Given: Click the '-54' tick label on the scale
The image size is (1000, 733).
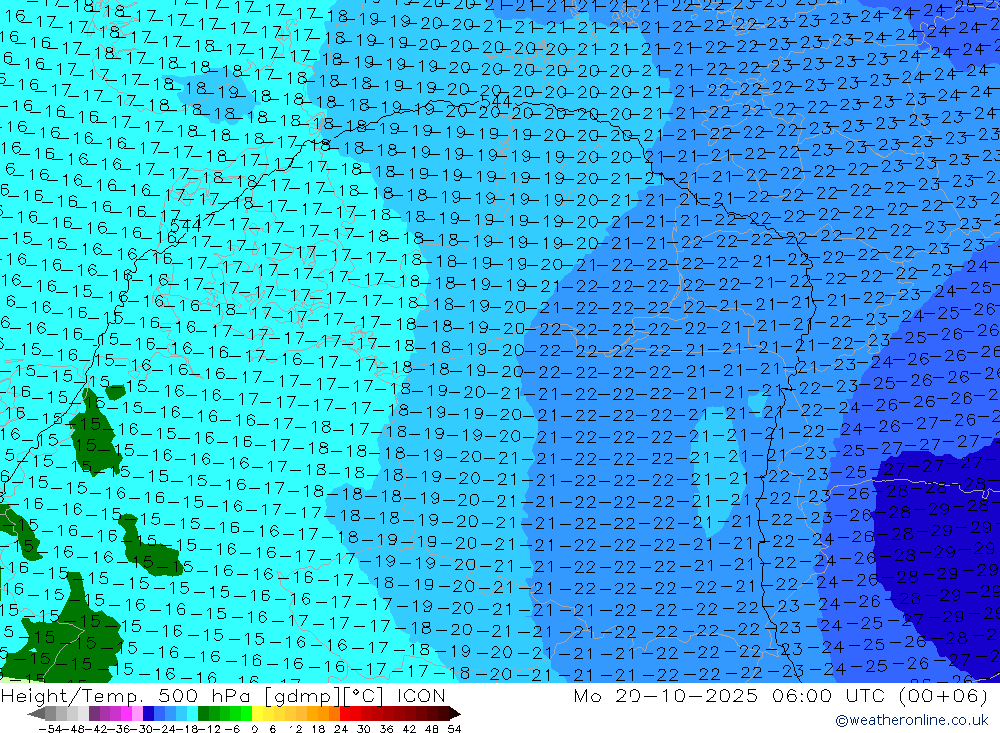Looking at the screenshot, I should pos(50,729).
